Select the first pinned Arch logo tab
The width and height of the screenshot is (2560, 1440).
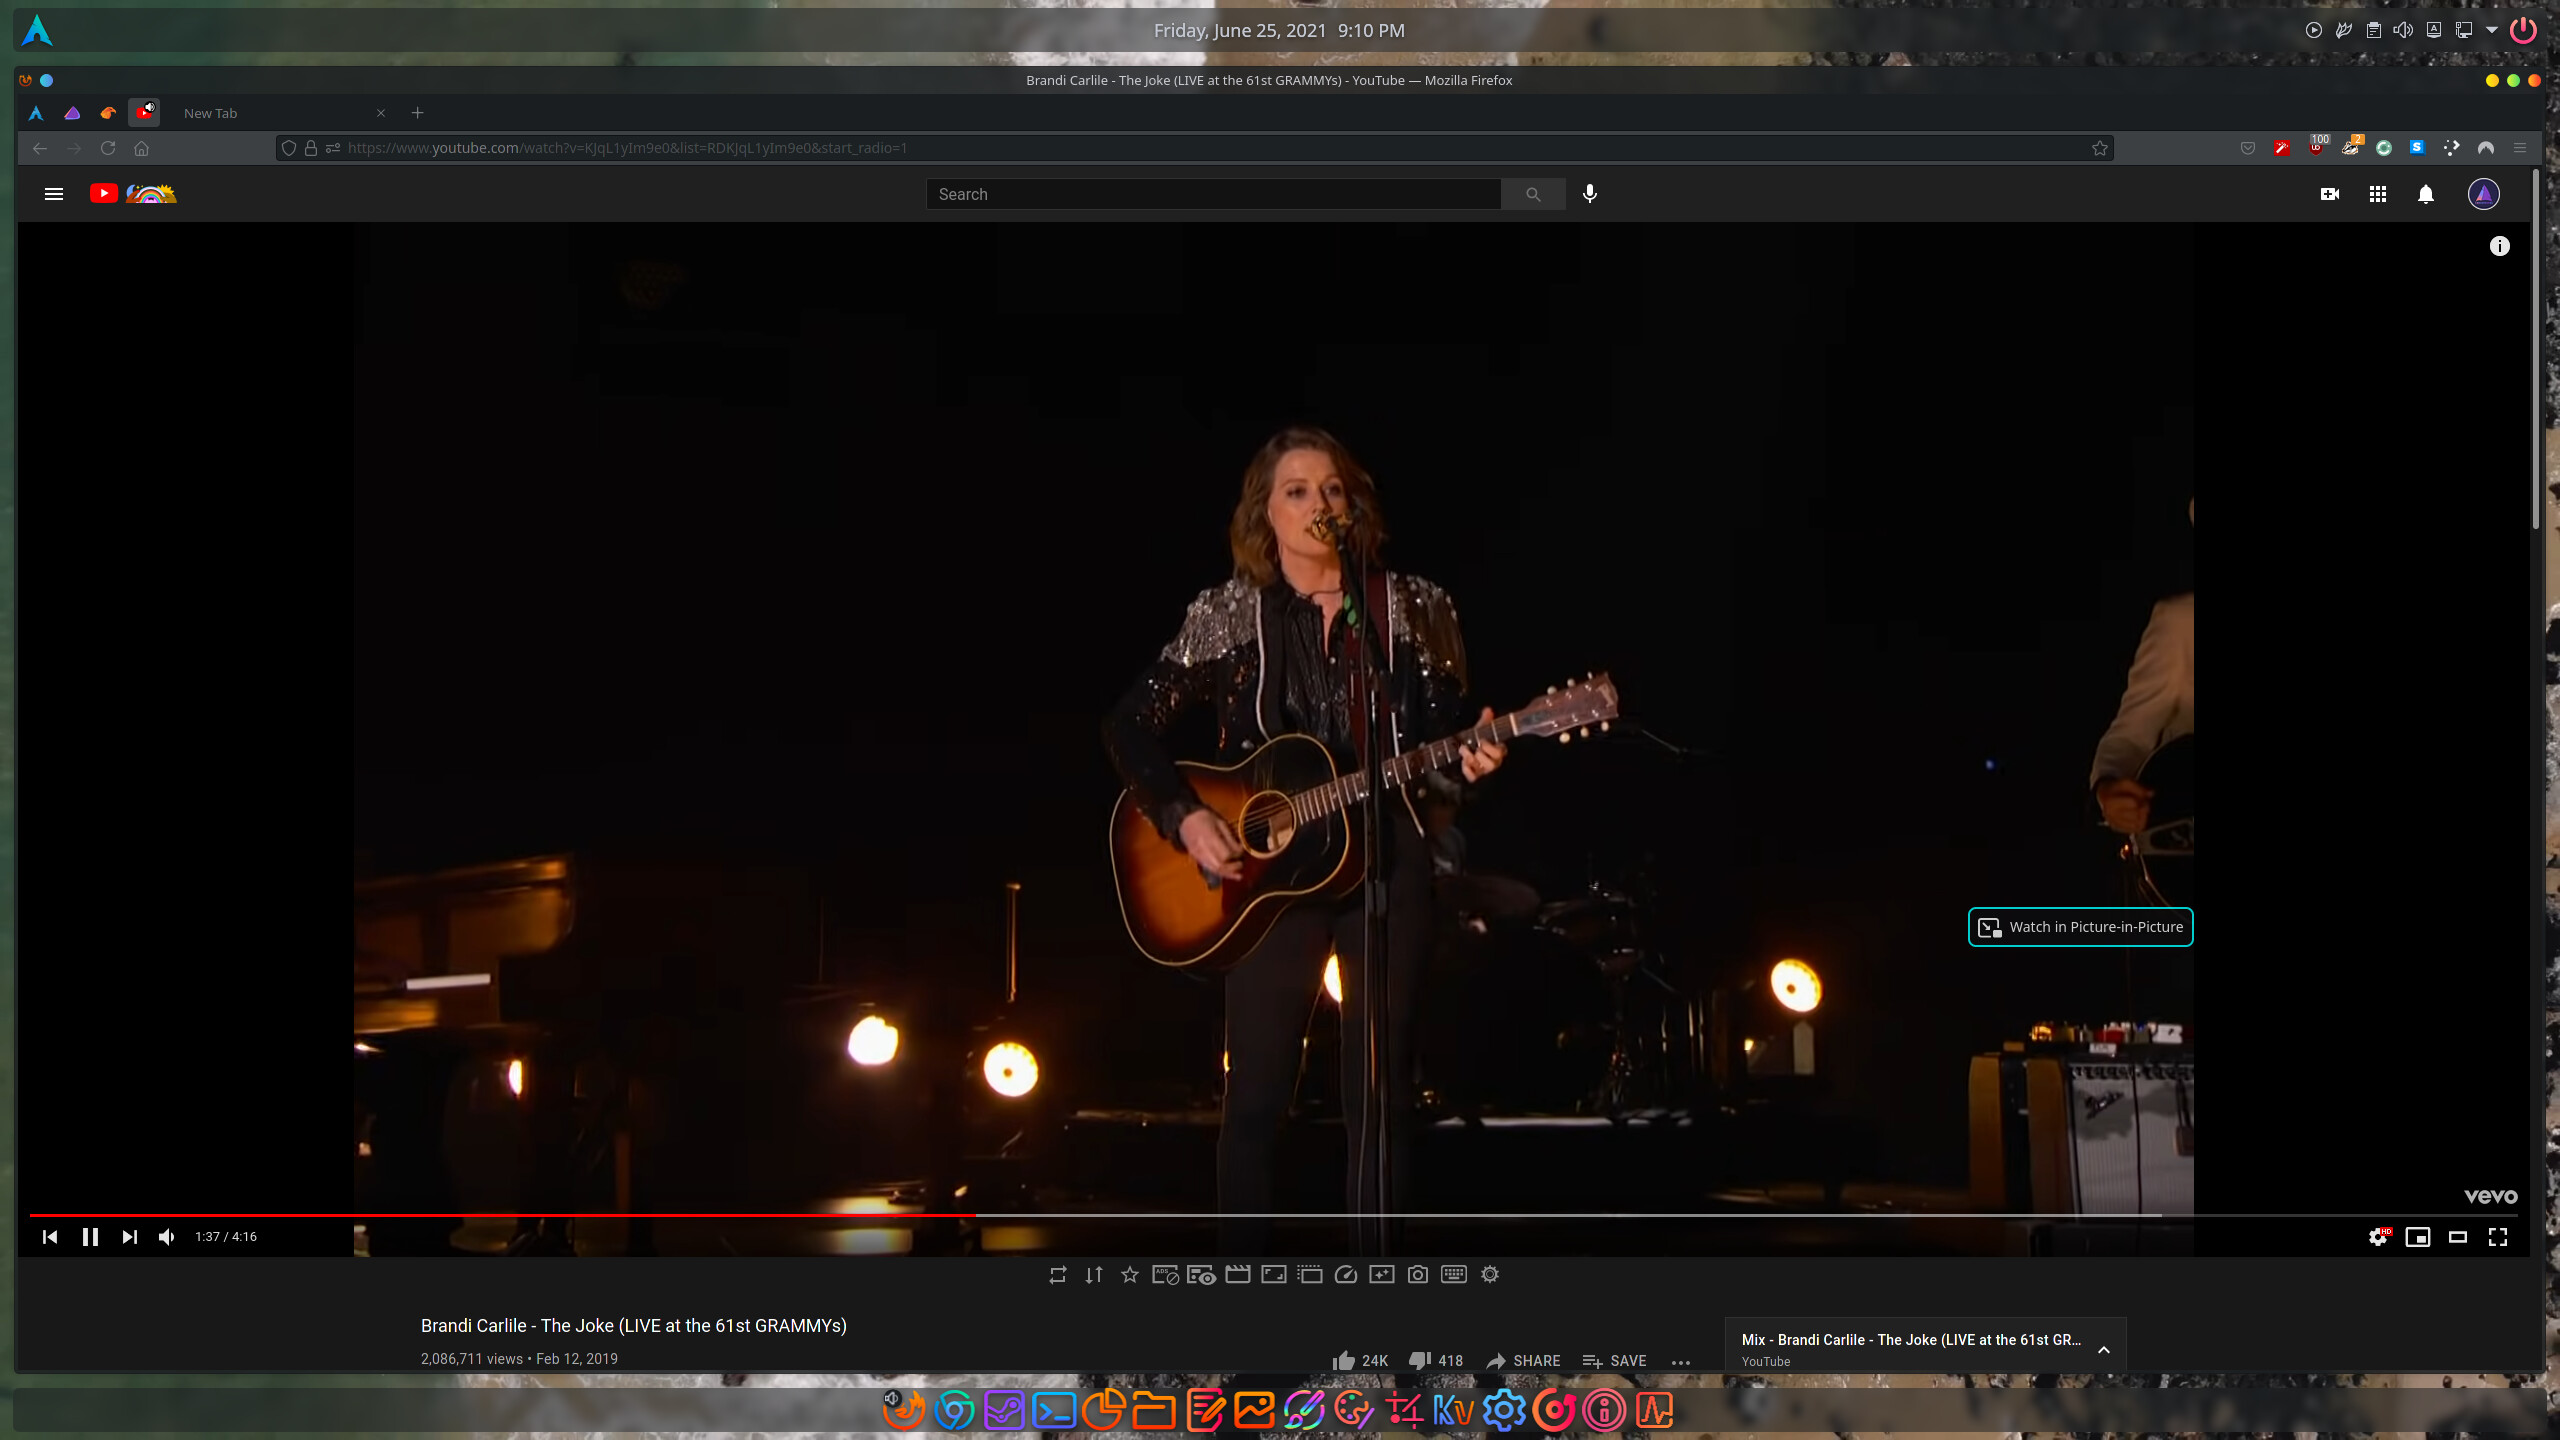[36, 113]
